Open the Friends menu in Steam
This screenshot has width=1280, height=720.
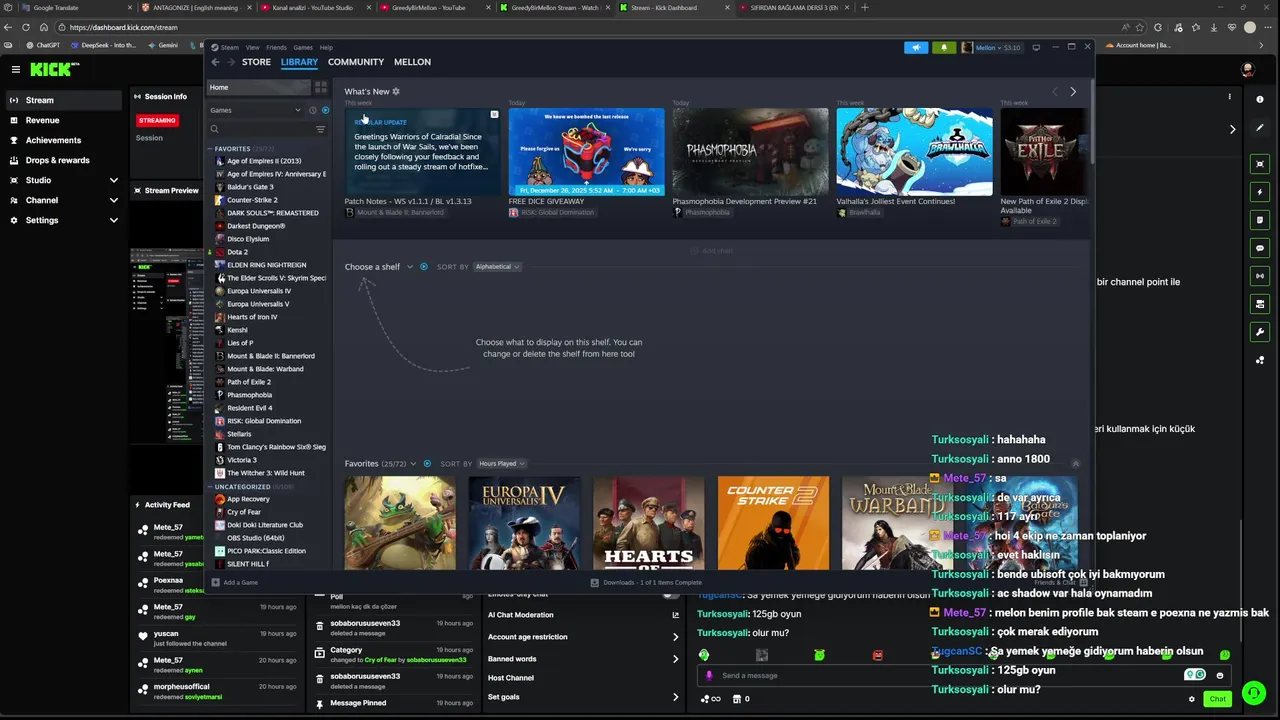pos(276,47)
